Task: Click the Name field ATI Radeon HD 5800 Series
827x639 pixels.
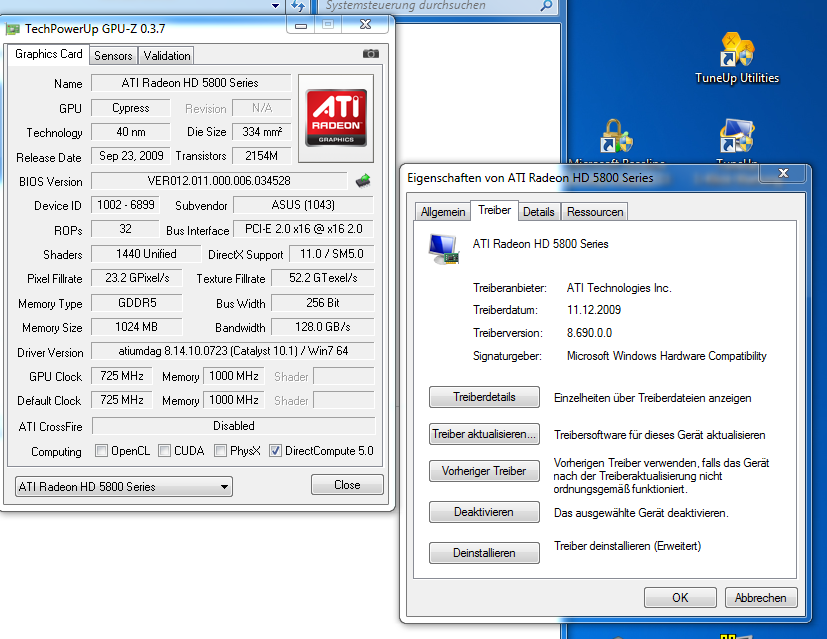Action: [191, 83]
